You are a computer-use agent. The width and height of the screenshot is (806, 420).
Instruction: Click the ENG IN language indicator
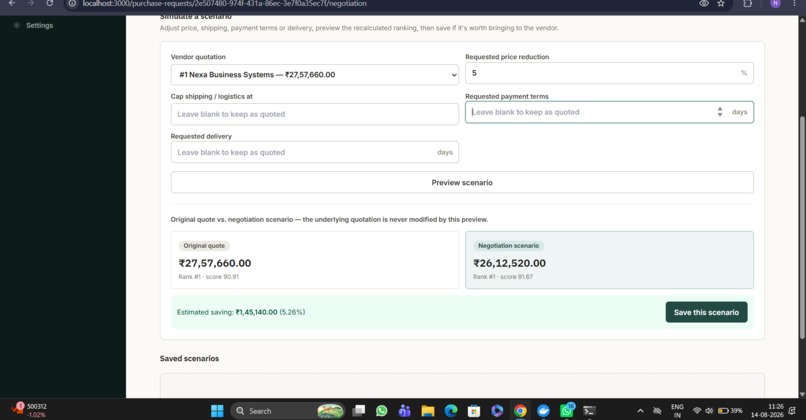[x=677, y=411]
